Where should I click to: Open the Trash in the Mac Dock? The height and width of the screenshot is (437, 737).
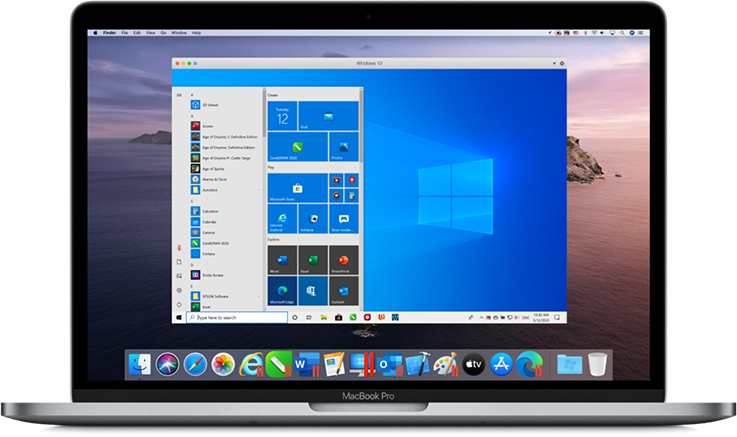597,364
